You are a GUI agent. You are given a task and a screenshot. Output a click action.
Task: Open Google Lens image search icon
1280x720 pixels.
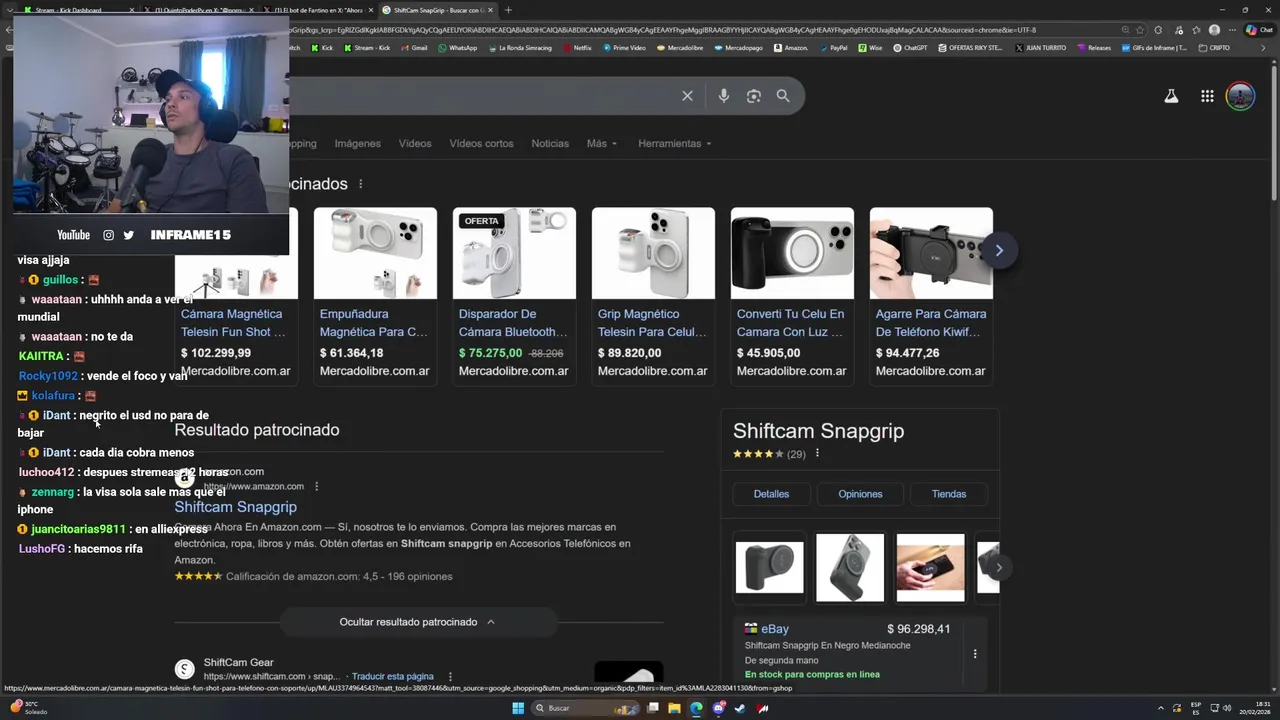coord(753,96)
